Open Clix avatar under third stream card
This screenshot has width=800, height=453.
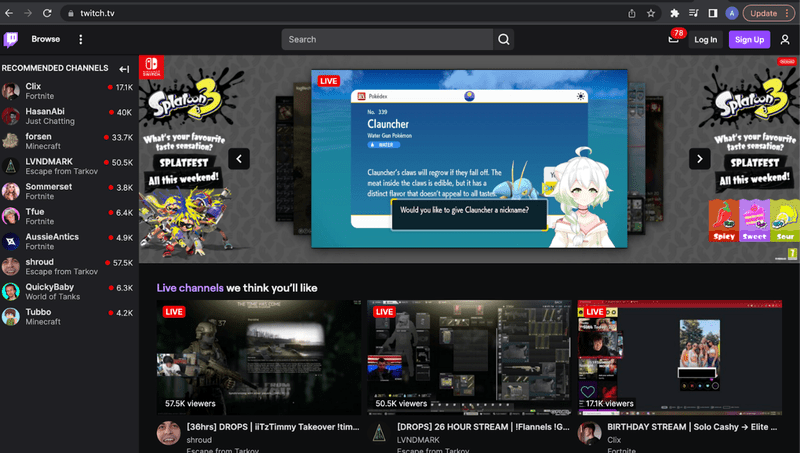(589, 433)
